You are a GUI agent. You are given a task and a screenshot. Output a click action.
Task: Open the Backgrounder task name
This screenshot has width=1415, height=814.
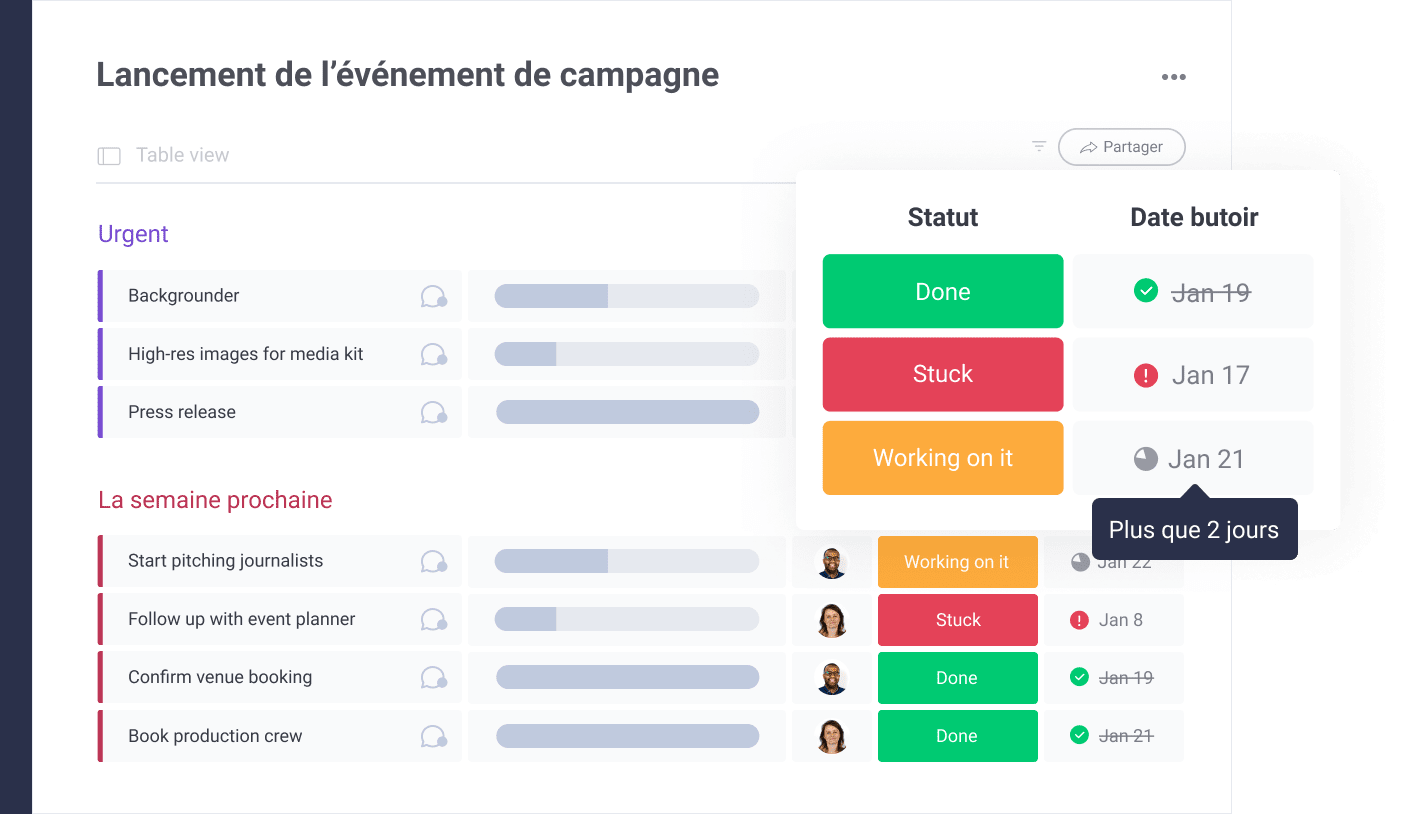[184, 296]
